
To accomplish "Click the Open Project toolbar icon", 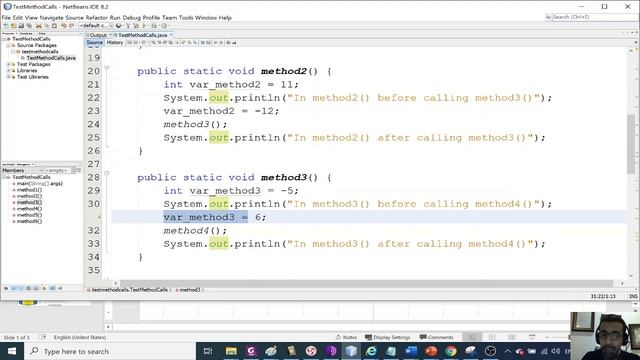I will pyautogui.click(x=21, y=26).
